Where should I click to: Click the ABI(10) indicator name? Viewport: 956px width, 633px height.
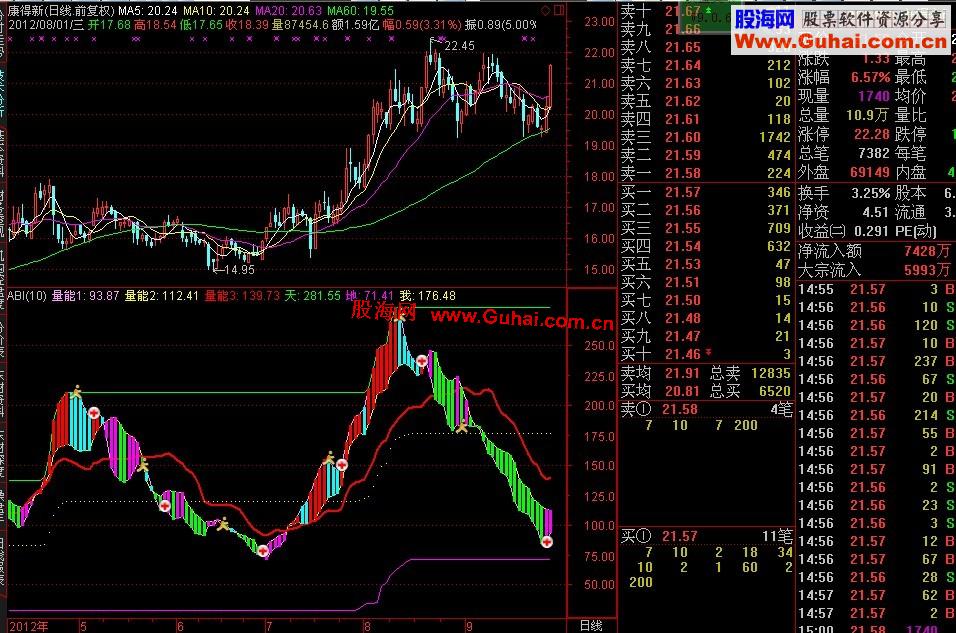(x=27, y=296)
